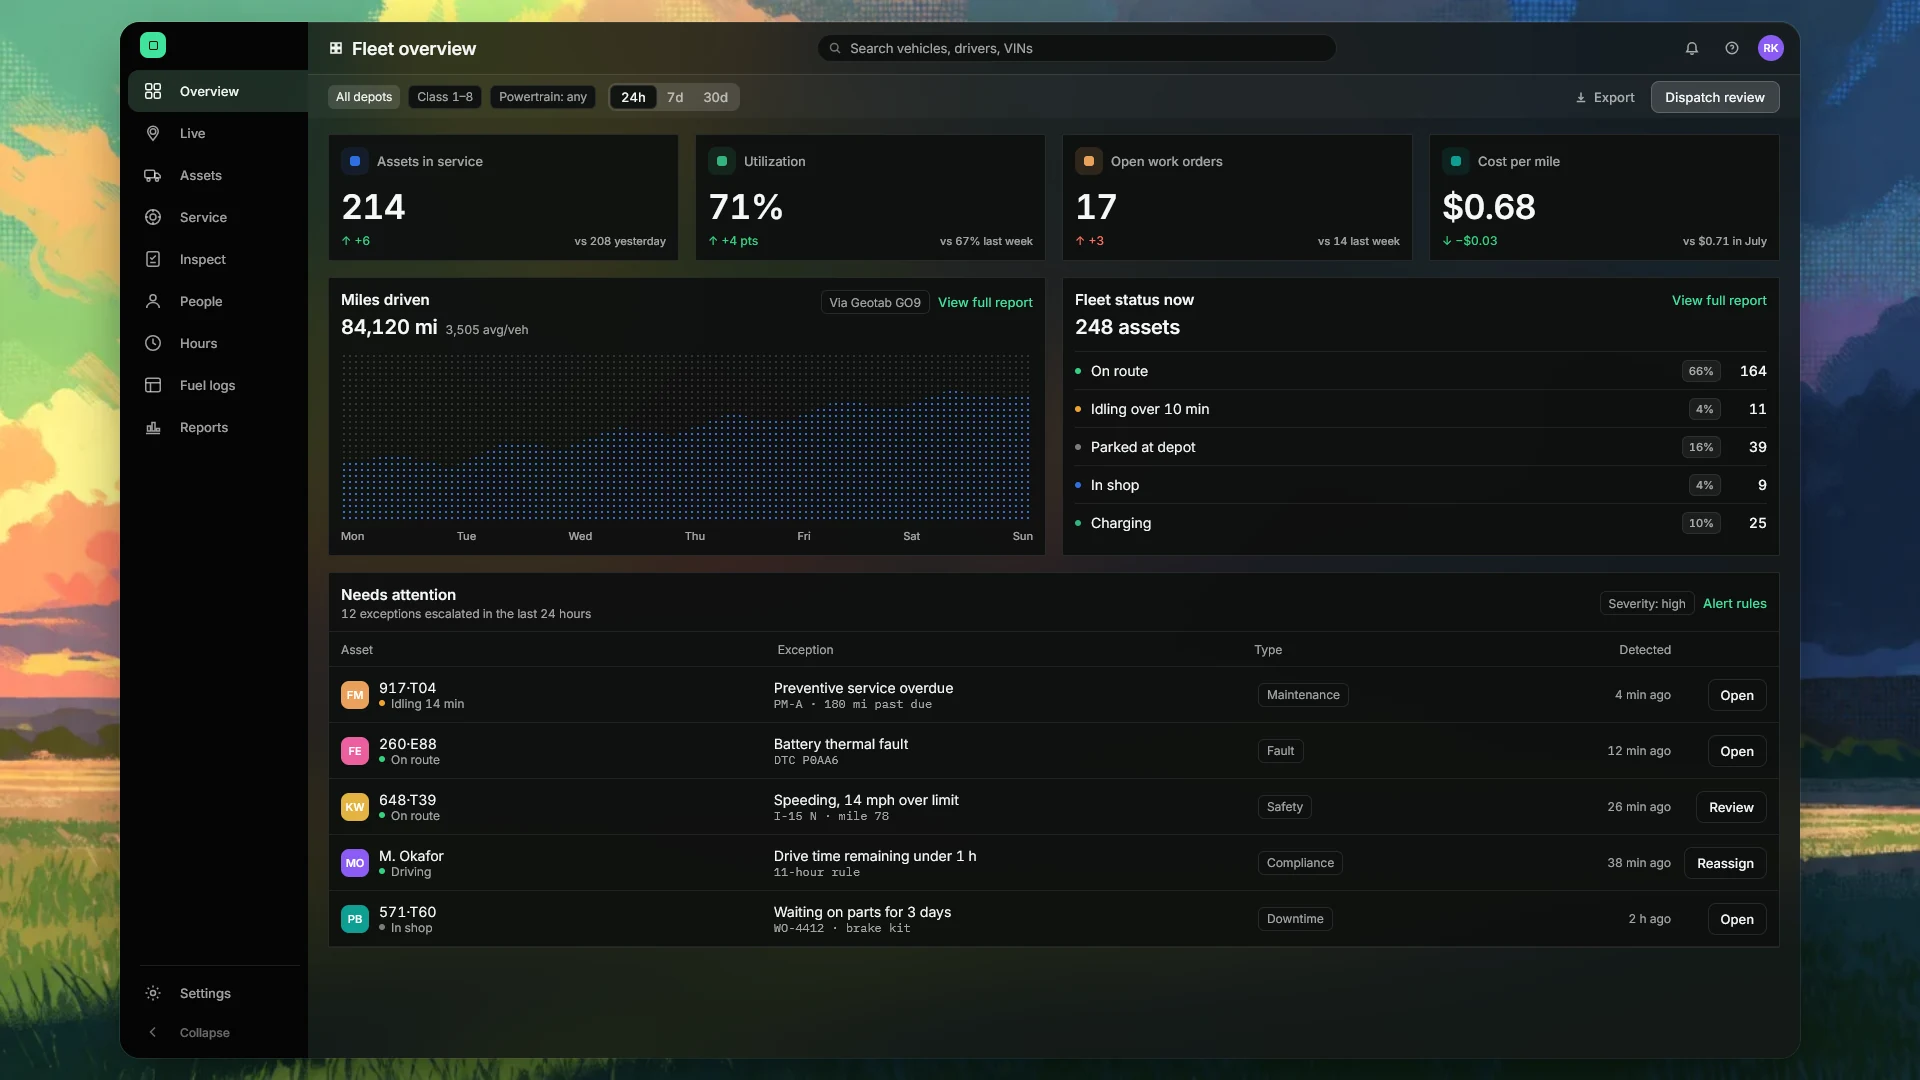Click the Open work orders card
The width and height of the screenshot is (1920, 1080).
tap(1237, 197)
